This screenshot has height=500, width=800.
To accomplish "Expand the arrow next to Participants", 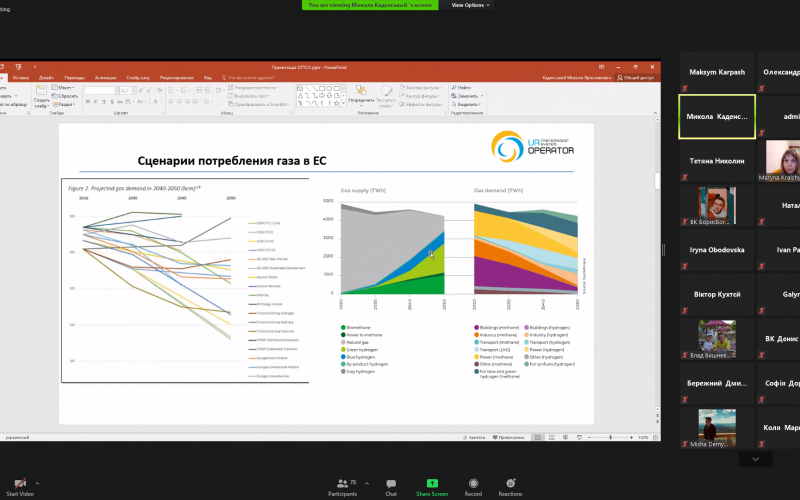I will (x=367, y=483).
